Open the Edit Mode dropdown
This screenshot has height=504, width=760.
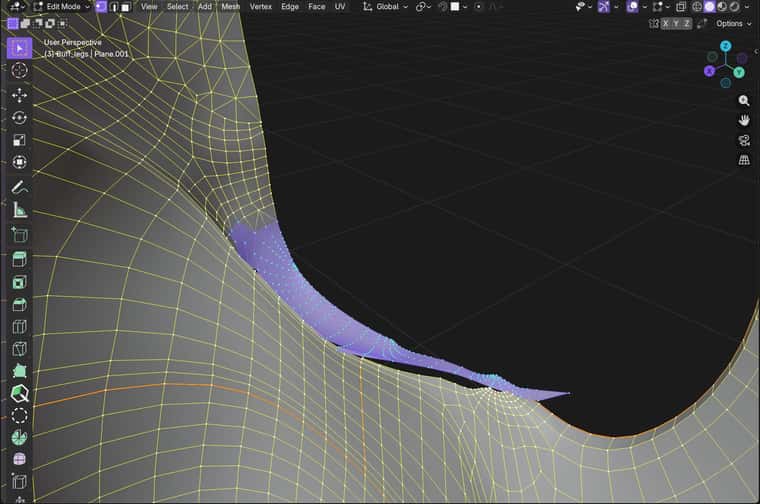62,6
